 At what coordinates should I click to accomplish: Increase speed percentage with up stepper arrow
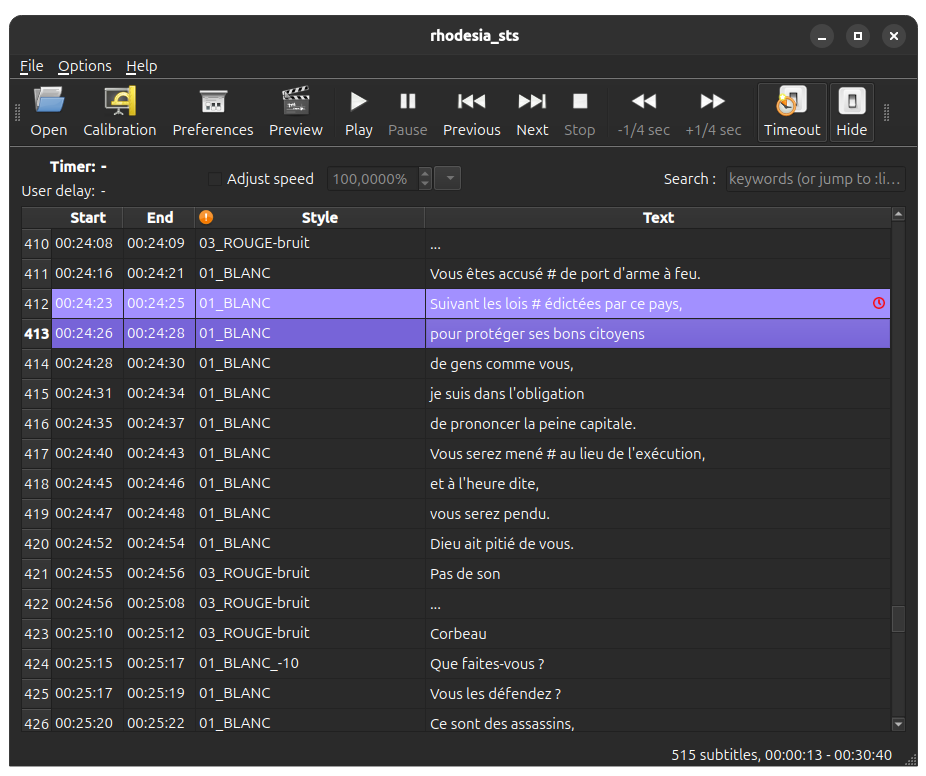[x=425, y=173]
